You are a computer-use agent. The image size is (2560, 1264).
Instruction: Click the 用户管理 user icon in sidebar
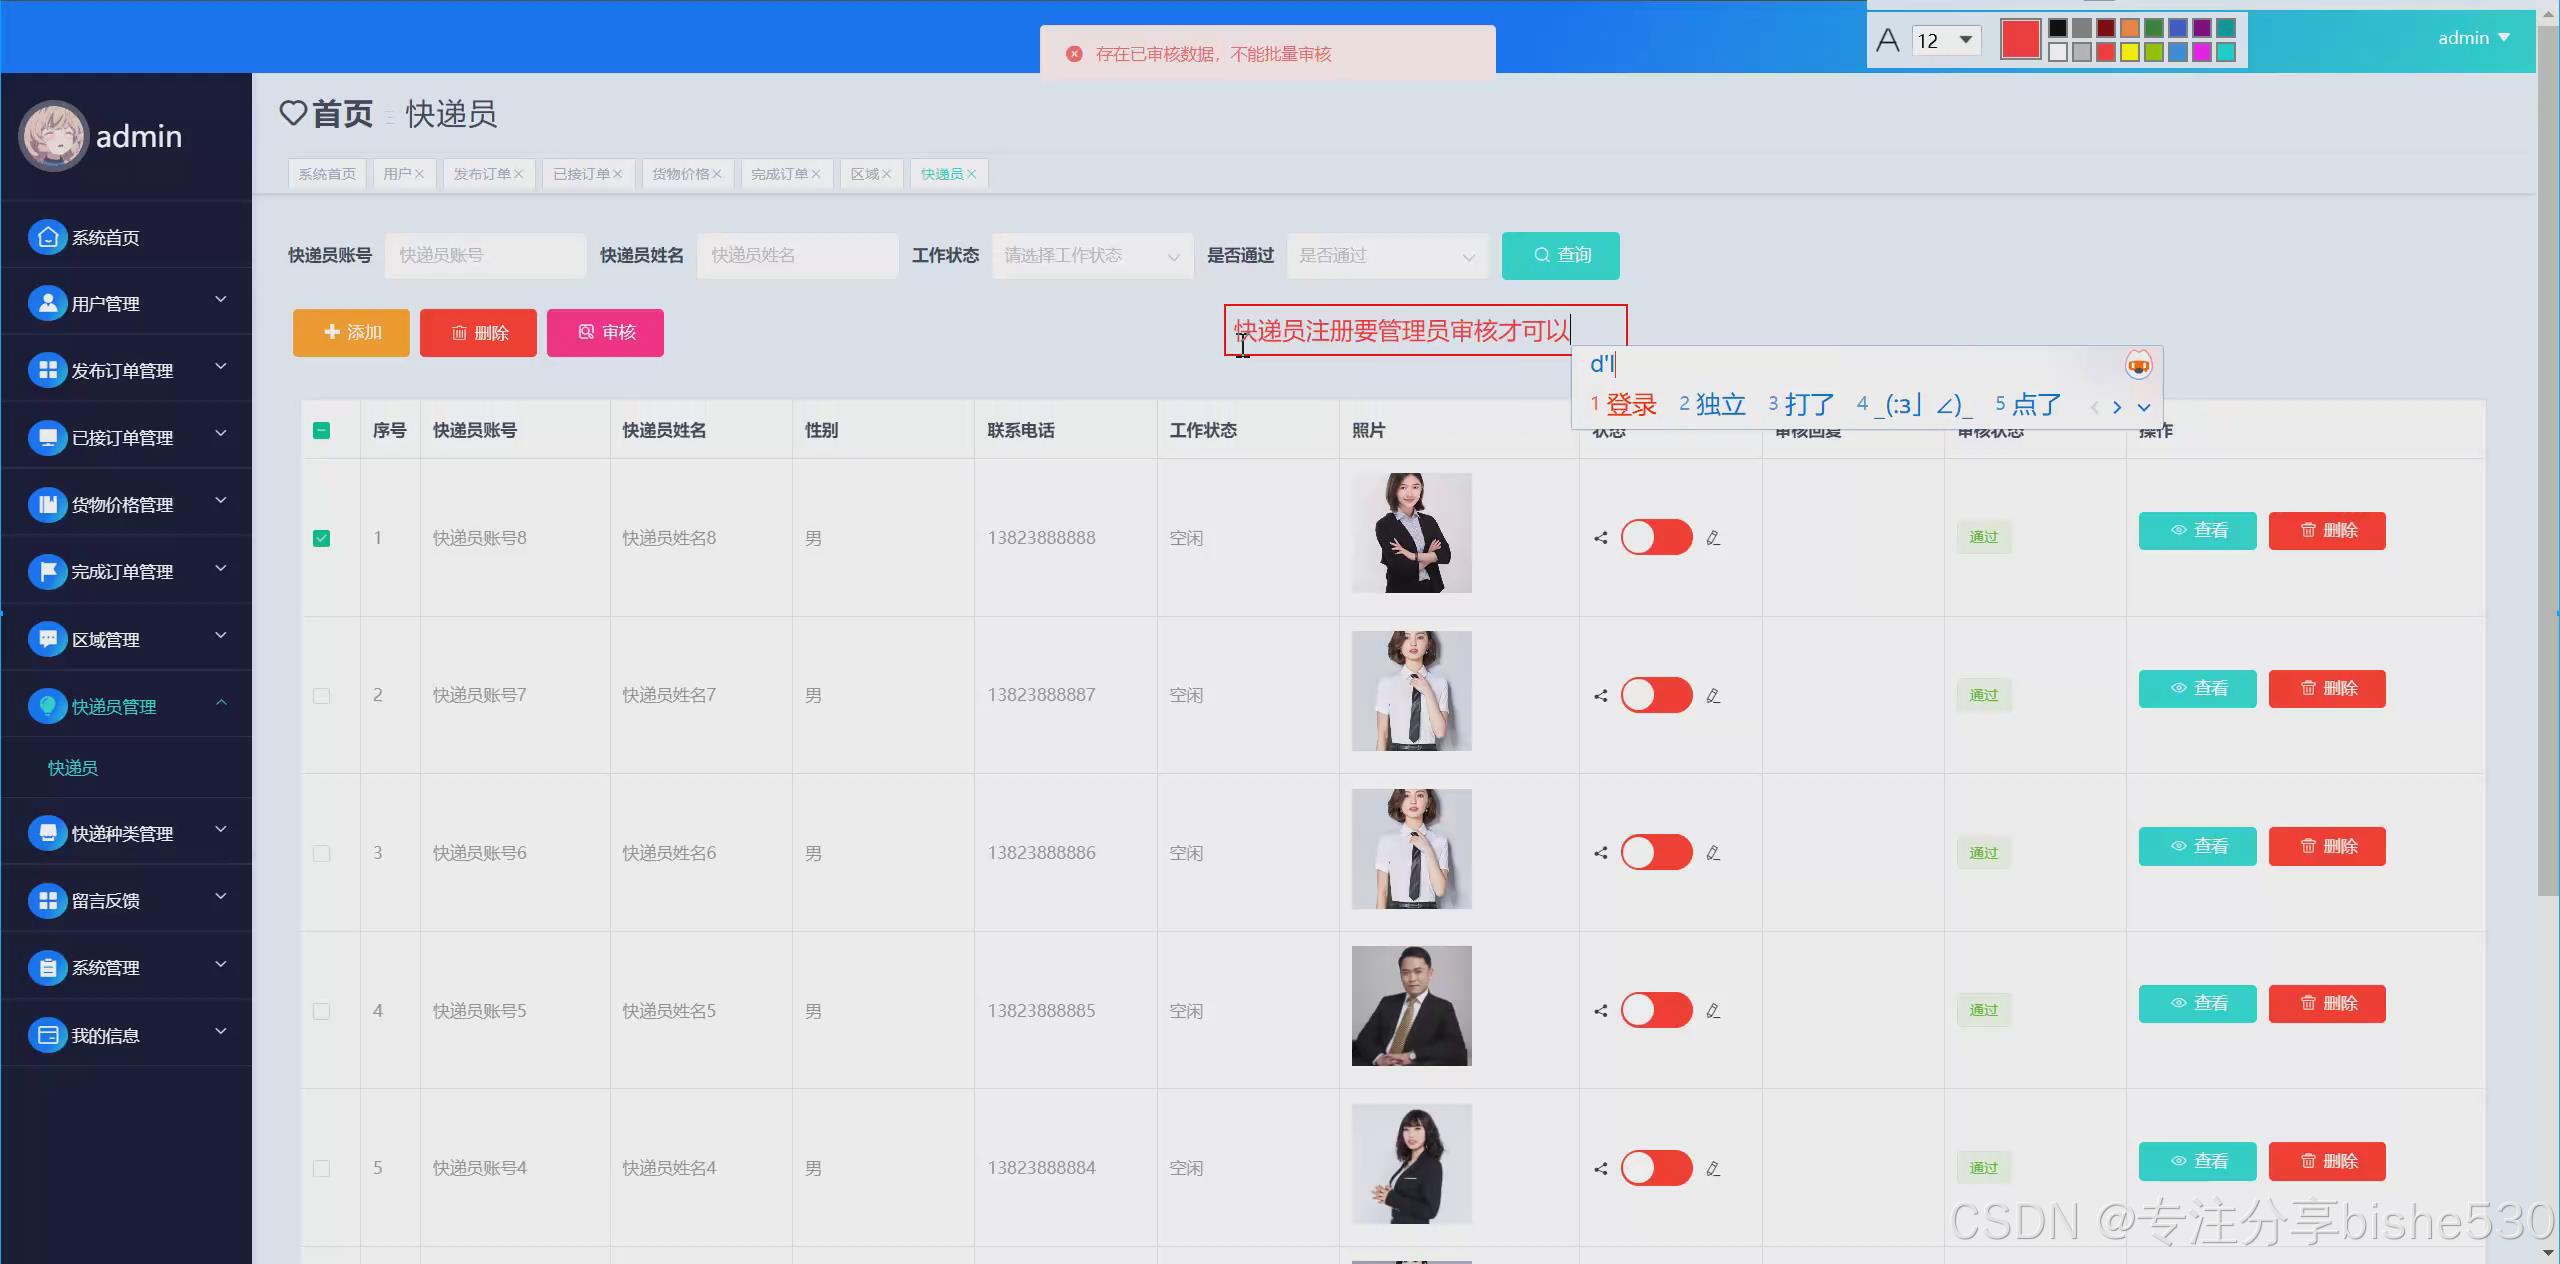tap(47, 303)
